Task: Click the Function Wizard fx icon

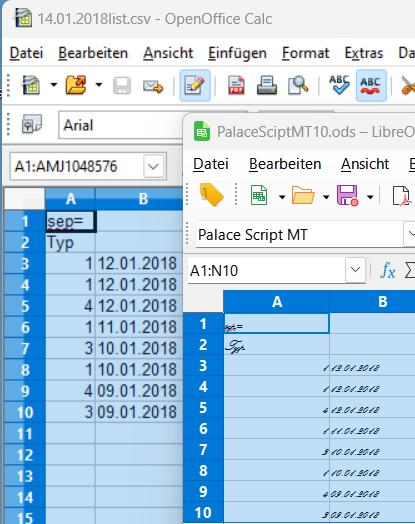Action: [388, 270]
